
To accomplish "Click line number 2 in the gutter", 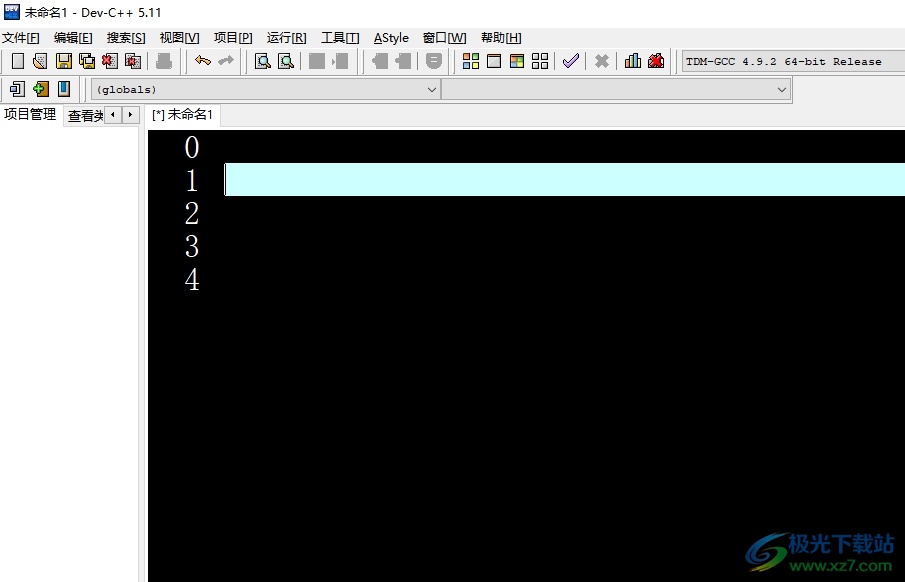I will point(192,214).
